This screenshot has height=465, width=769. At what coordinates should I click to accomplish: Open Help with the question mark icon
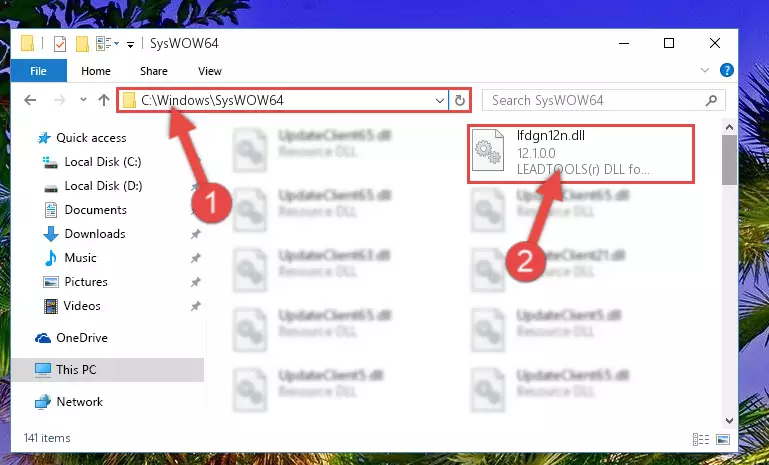coord(726,70)
